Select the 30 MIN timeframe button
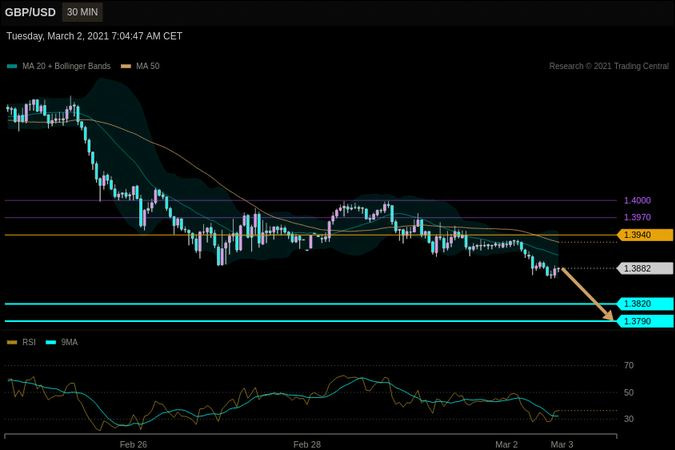675x450 pixels. (82, 12)
